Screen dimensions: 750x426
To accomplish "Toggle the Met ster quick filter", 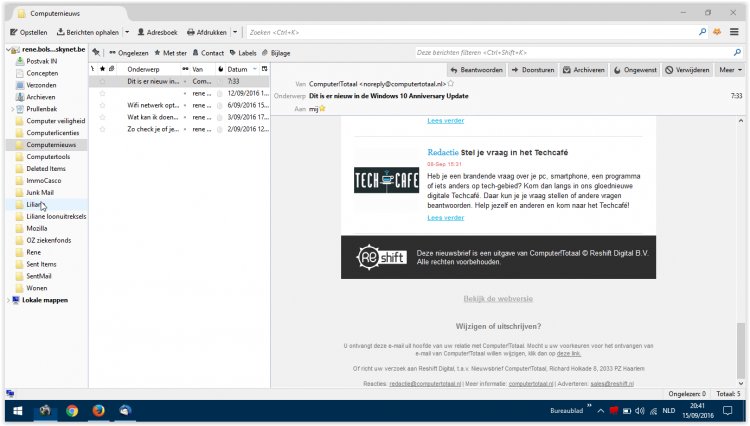I will (x=169, y=52).
